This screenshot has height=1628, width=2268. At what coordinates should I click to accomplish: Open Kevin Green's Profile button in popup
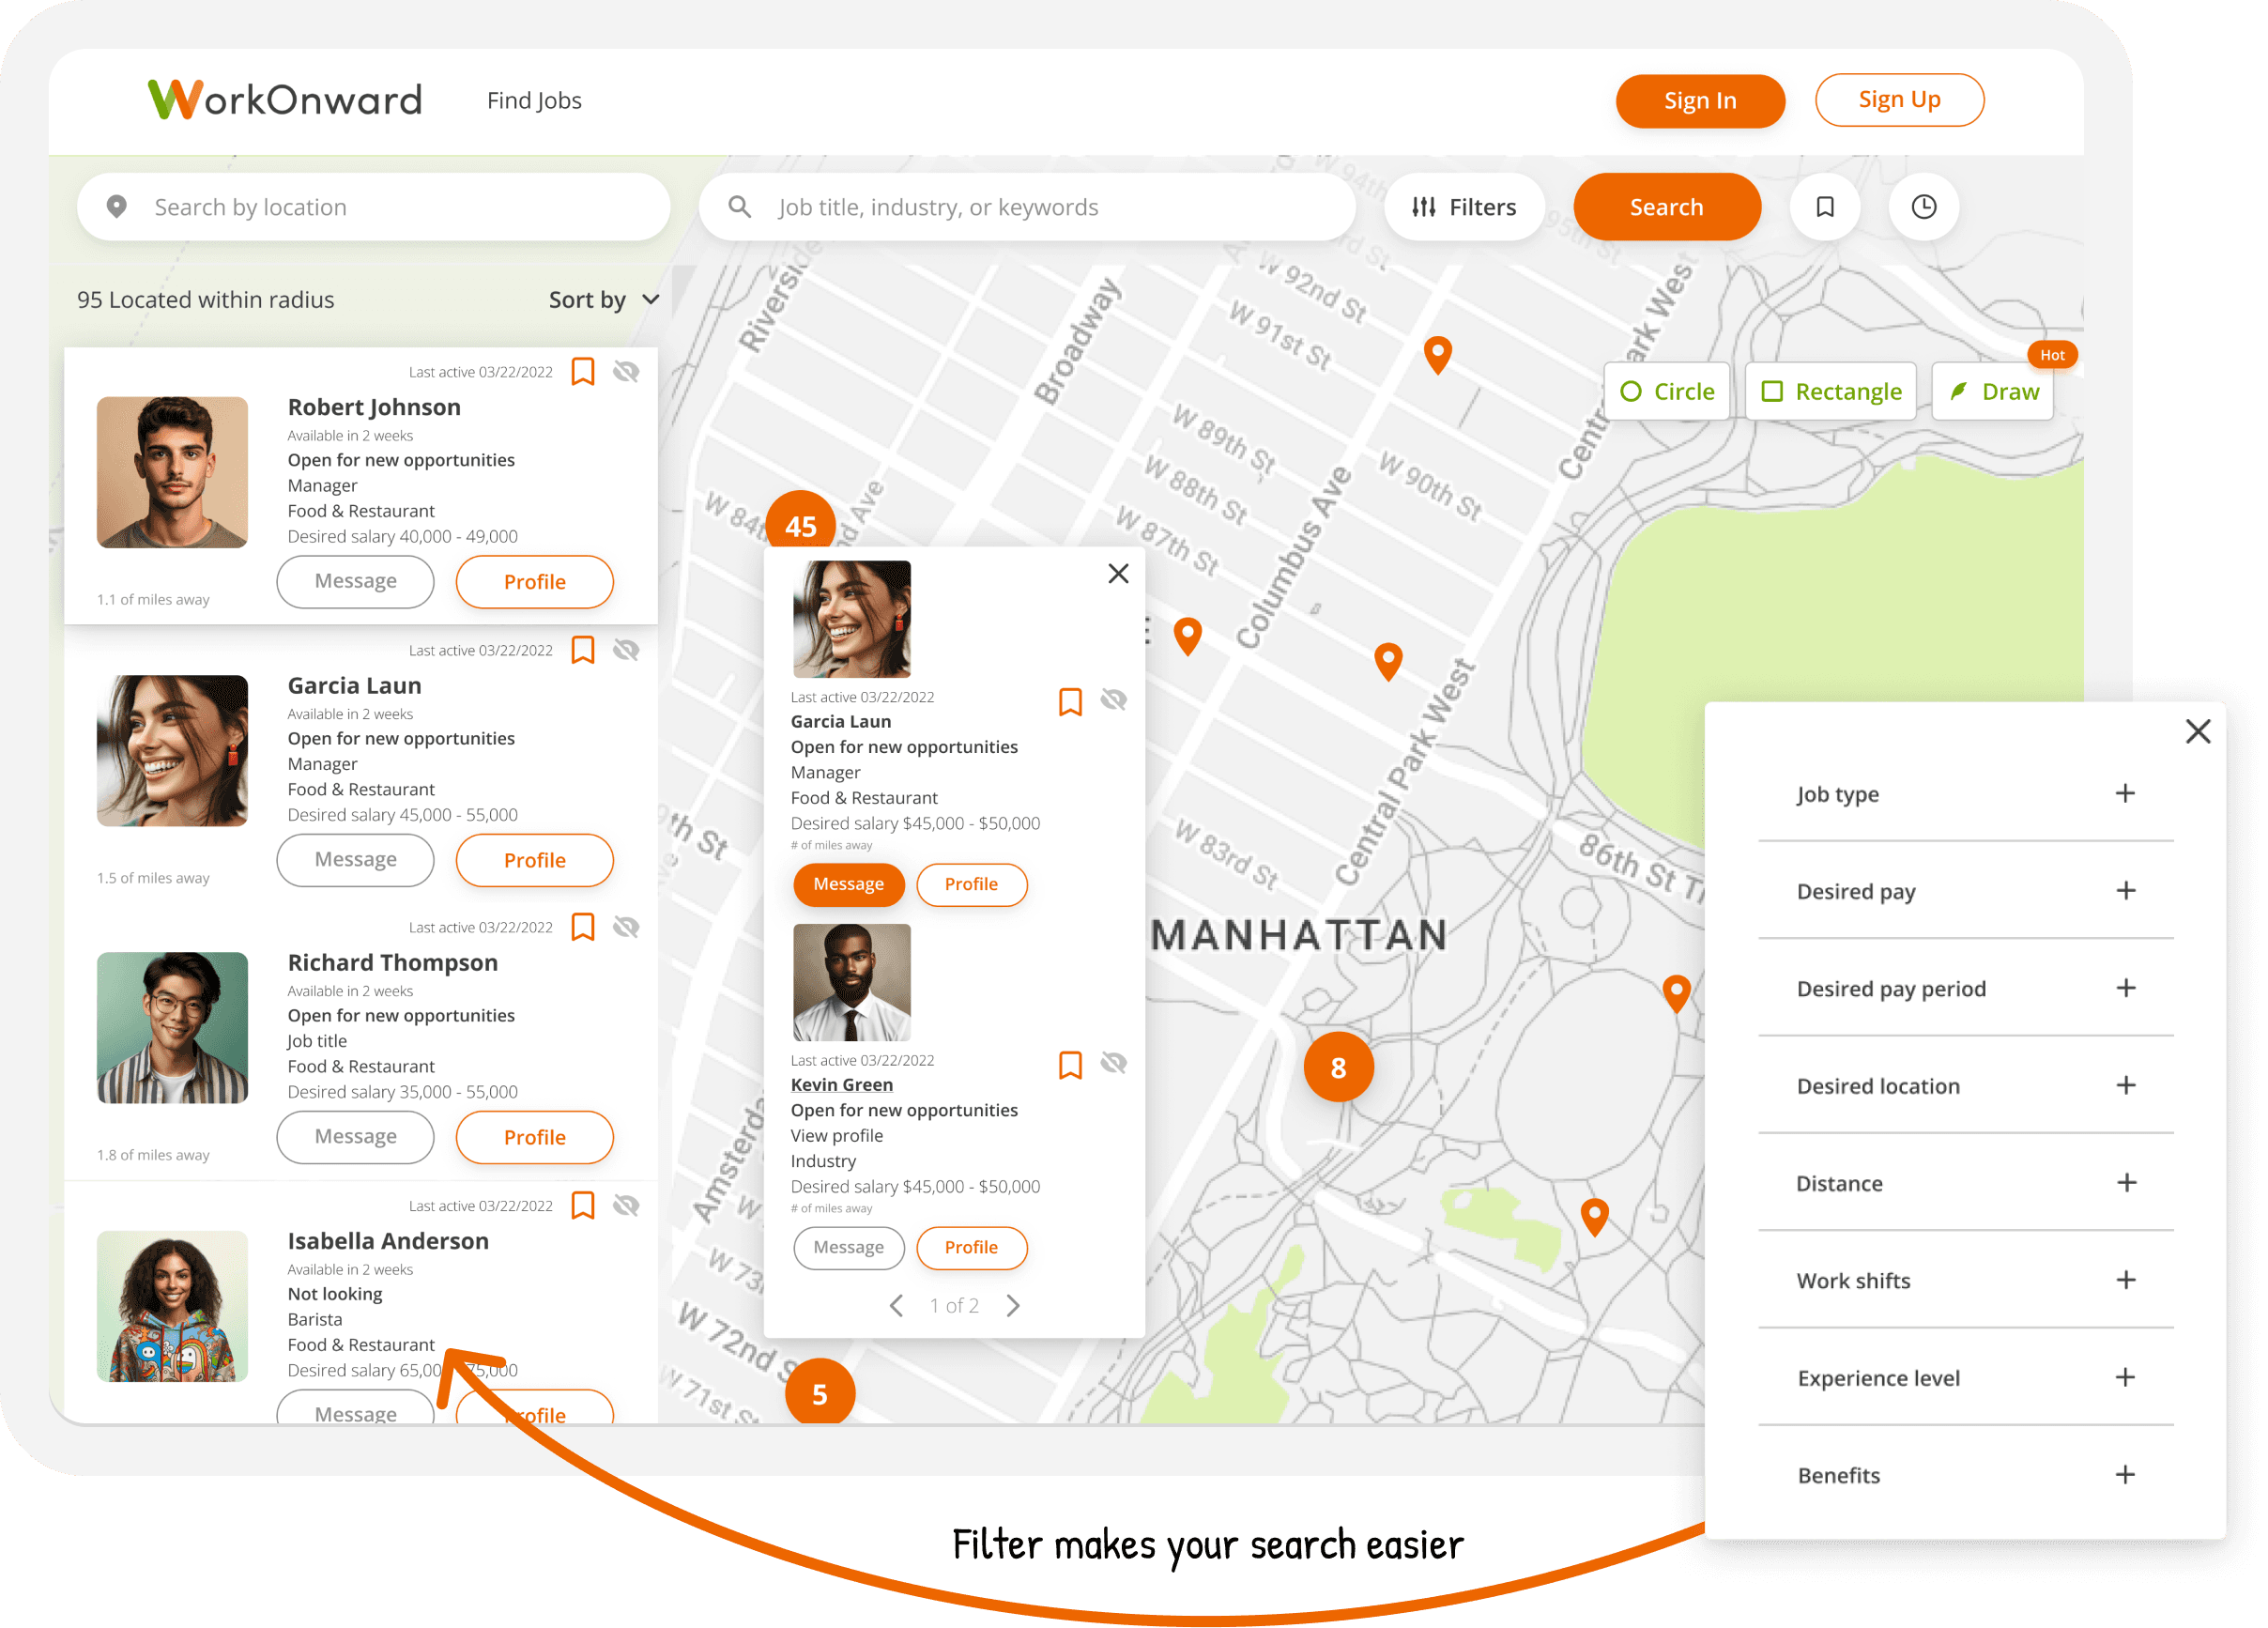[971, 1247]
